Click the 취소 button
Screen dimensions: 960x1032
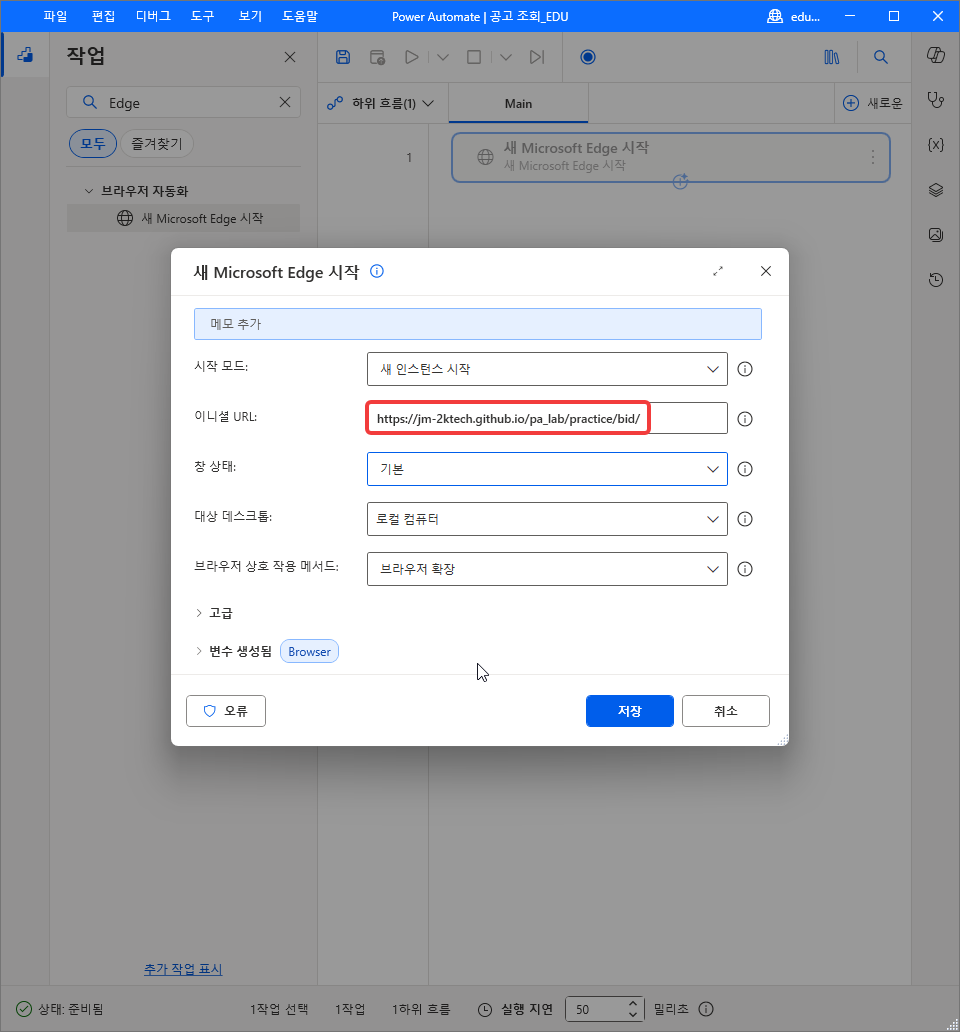coord(726,711)
